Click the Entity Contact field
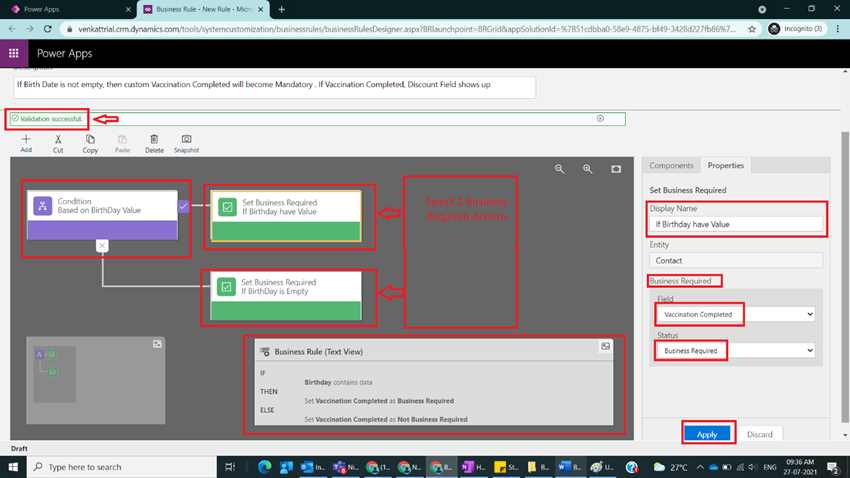The image size is (850, 478). (x=736, y=260)
